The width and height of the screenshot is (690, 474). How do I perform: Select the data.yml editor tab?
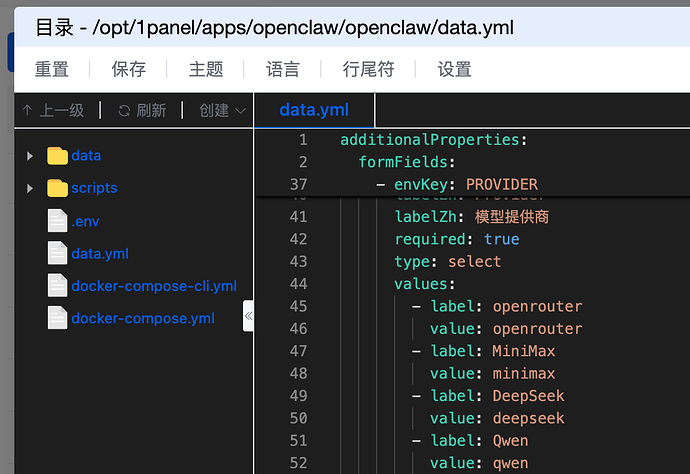314,110
